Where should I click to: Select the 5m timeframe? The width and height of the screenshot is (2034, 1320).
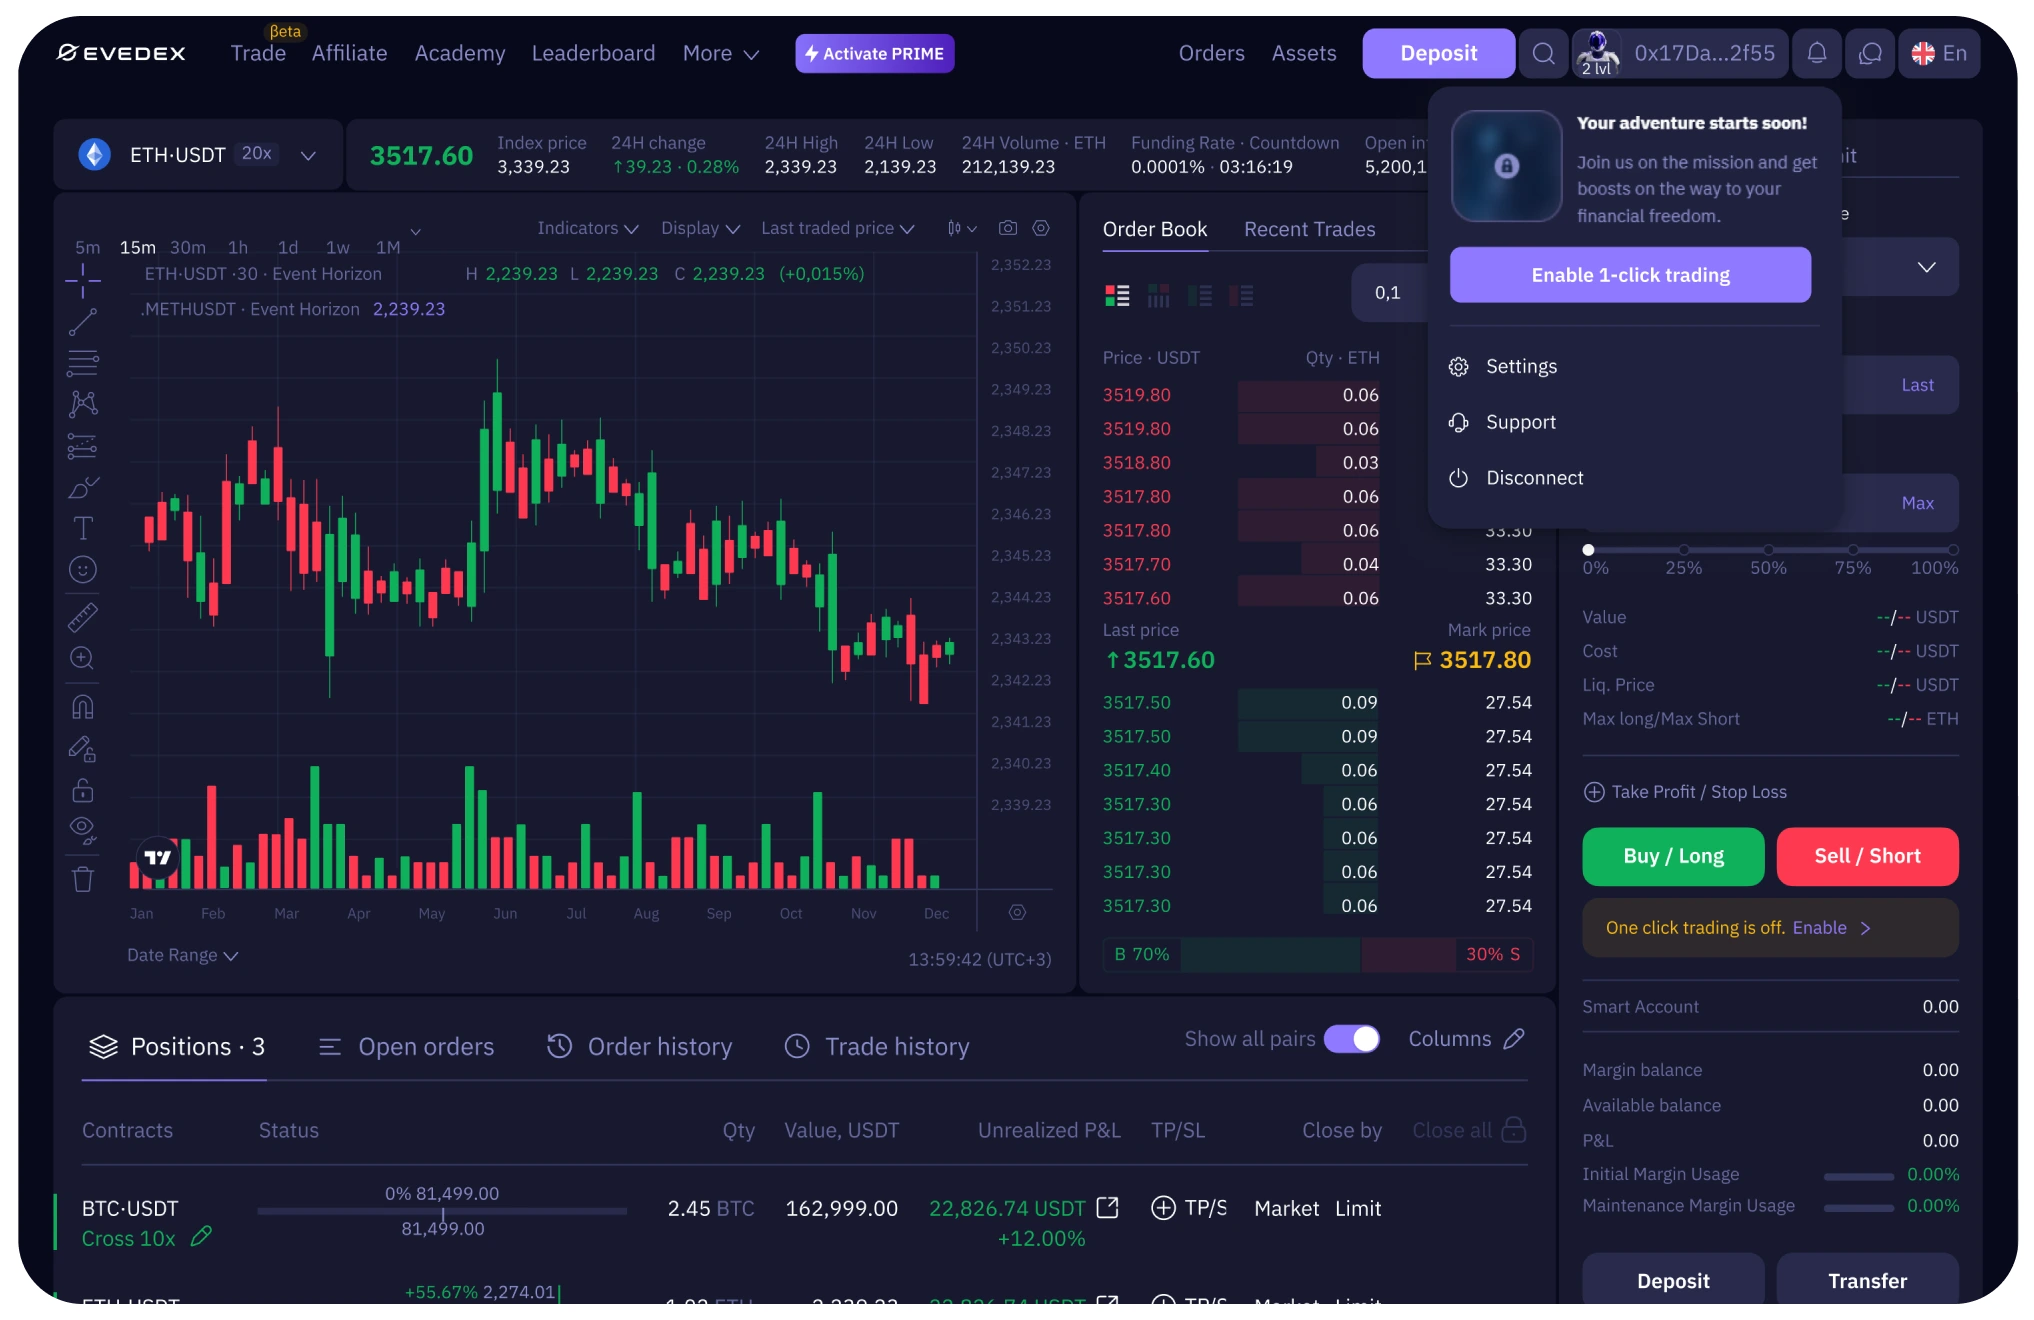88,247
